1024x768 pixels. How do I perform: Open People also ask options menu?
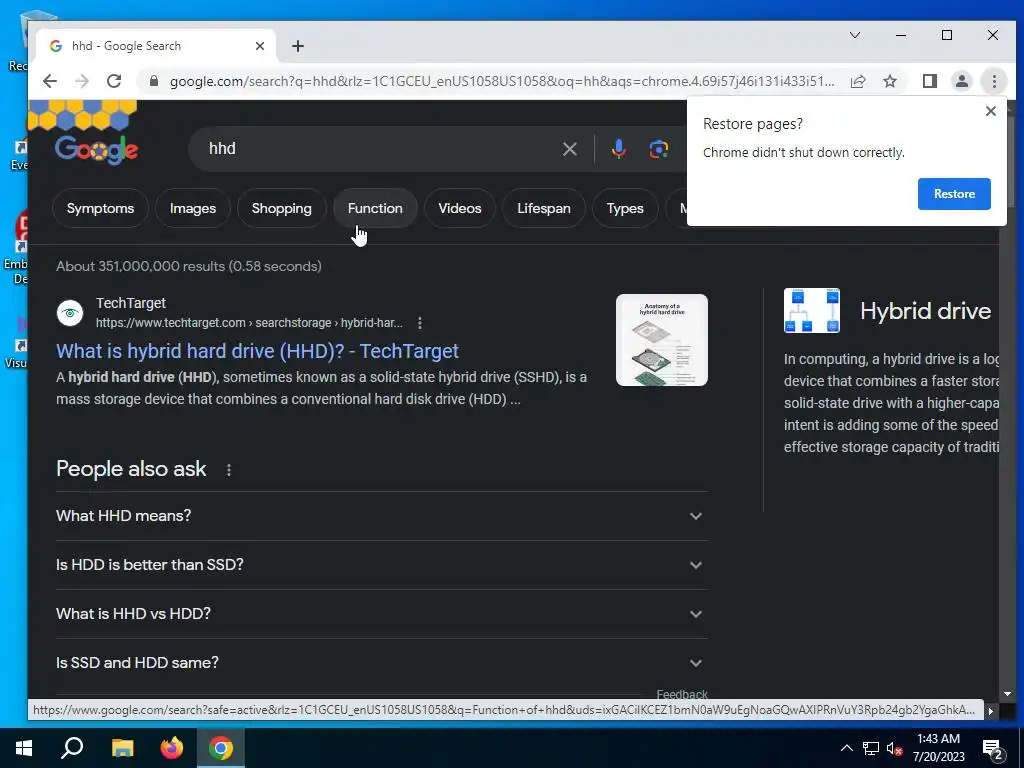tap(229, 470)
